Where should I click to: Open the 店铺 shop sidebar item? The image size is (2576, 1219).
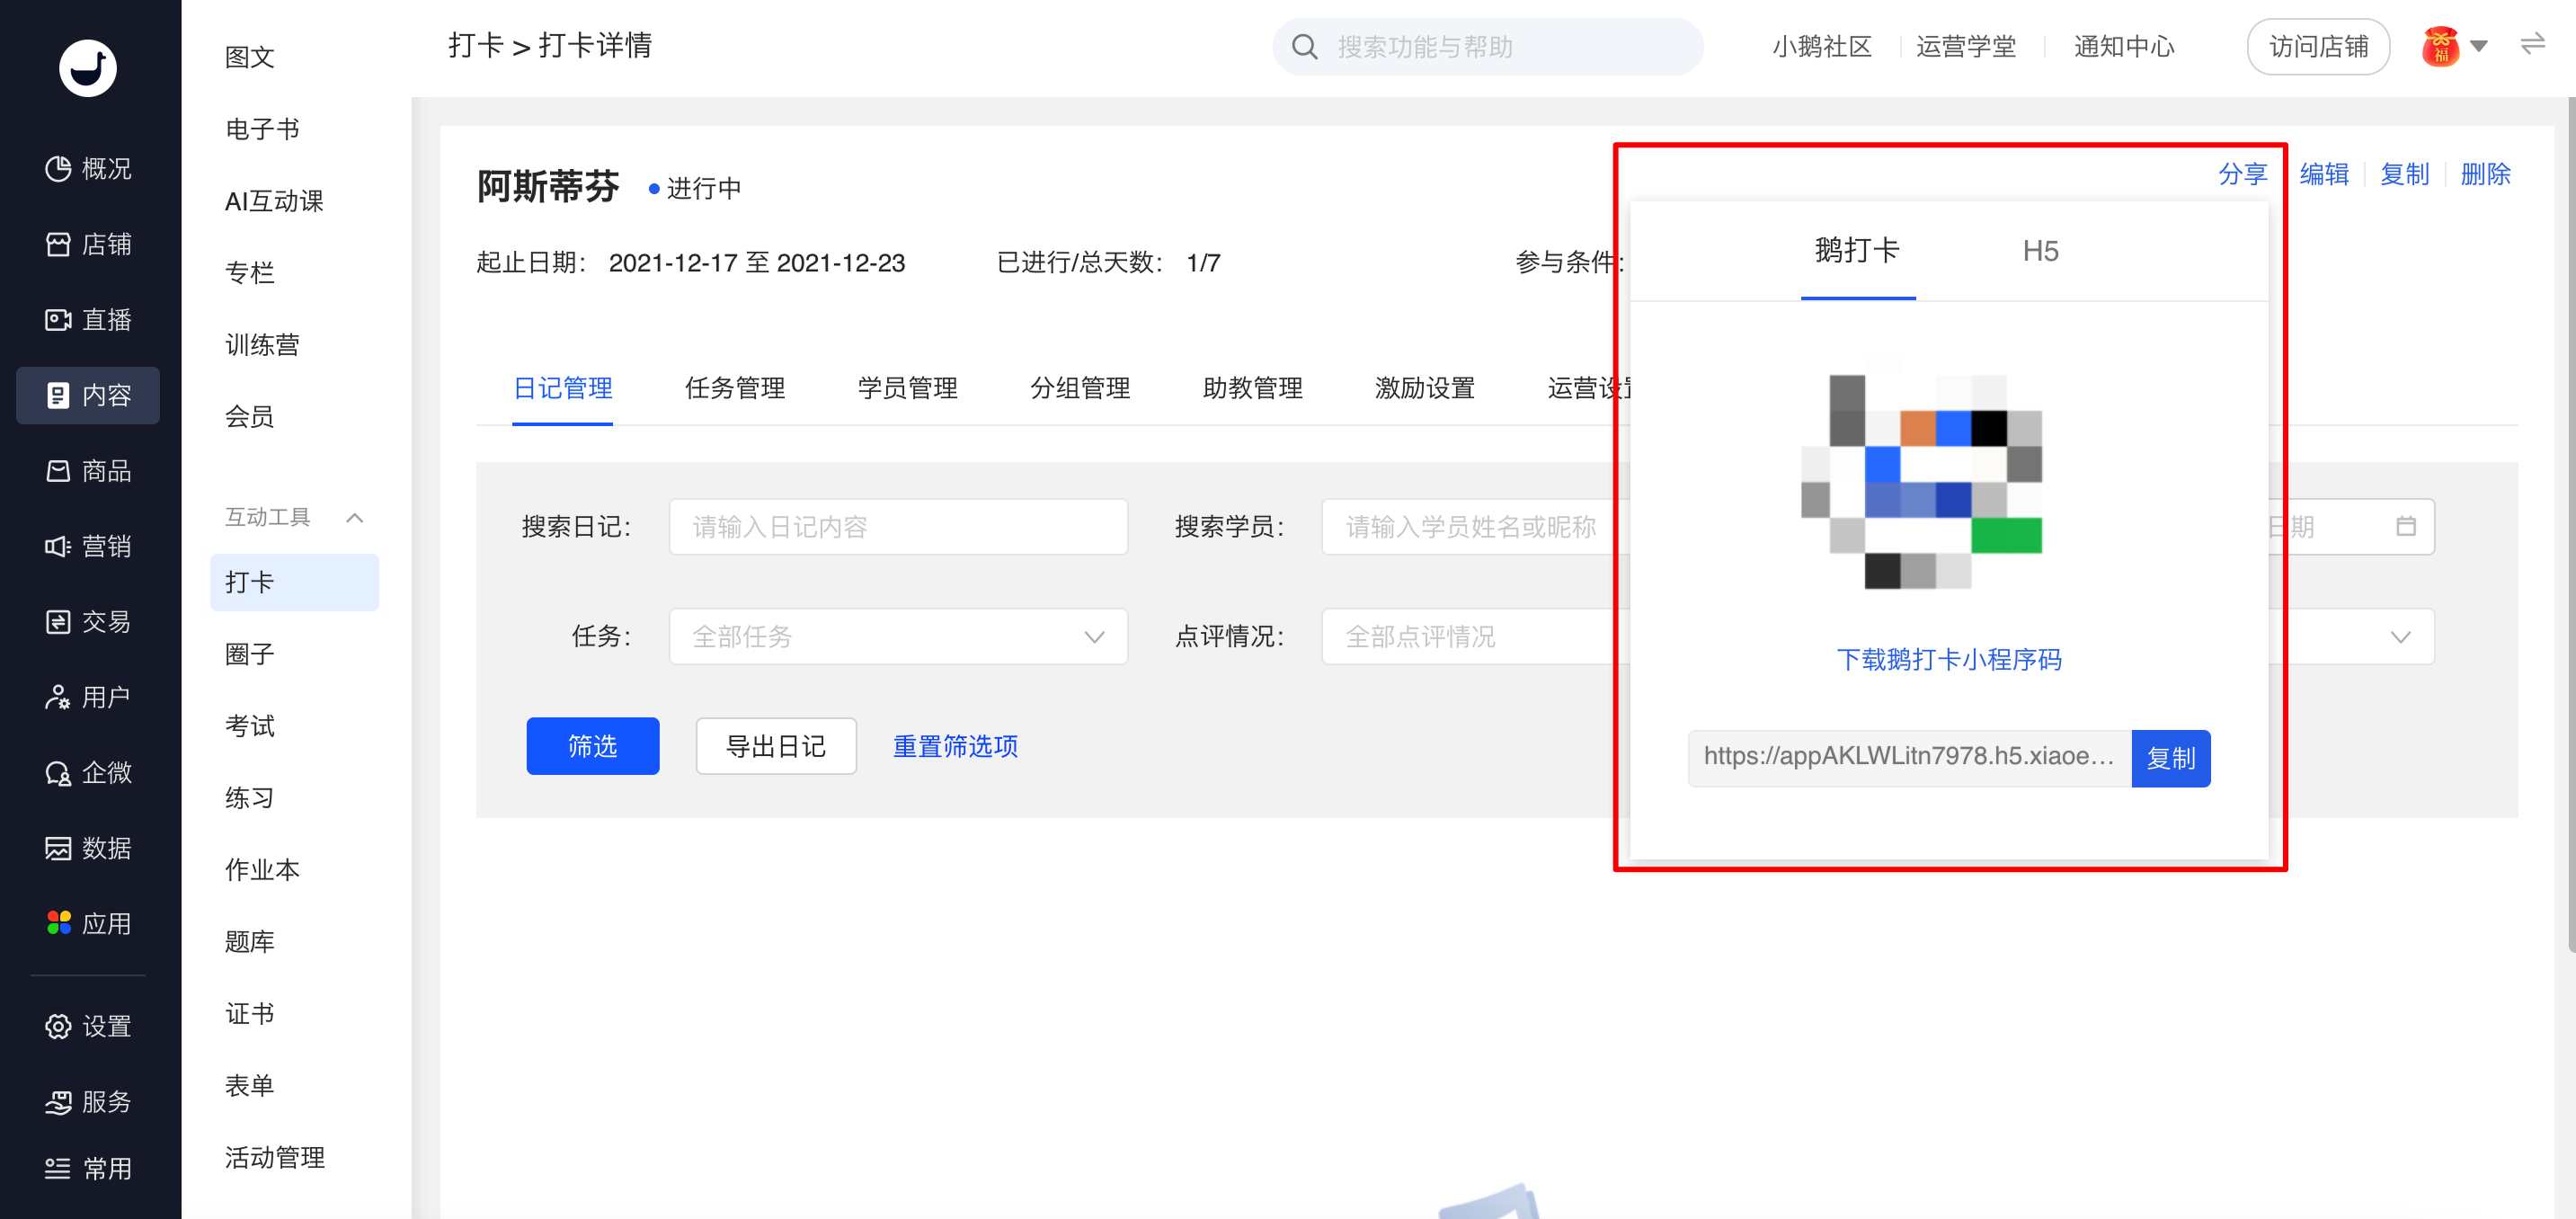tap(88, 244)
